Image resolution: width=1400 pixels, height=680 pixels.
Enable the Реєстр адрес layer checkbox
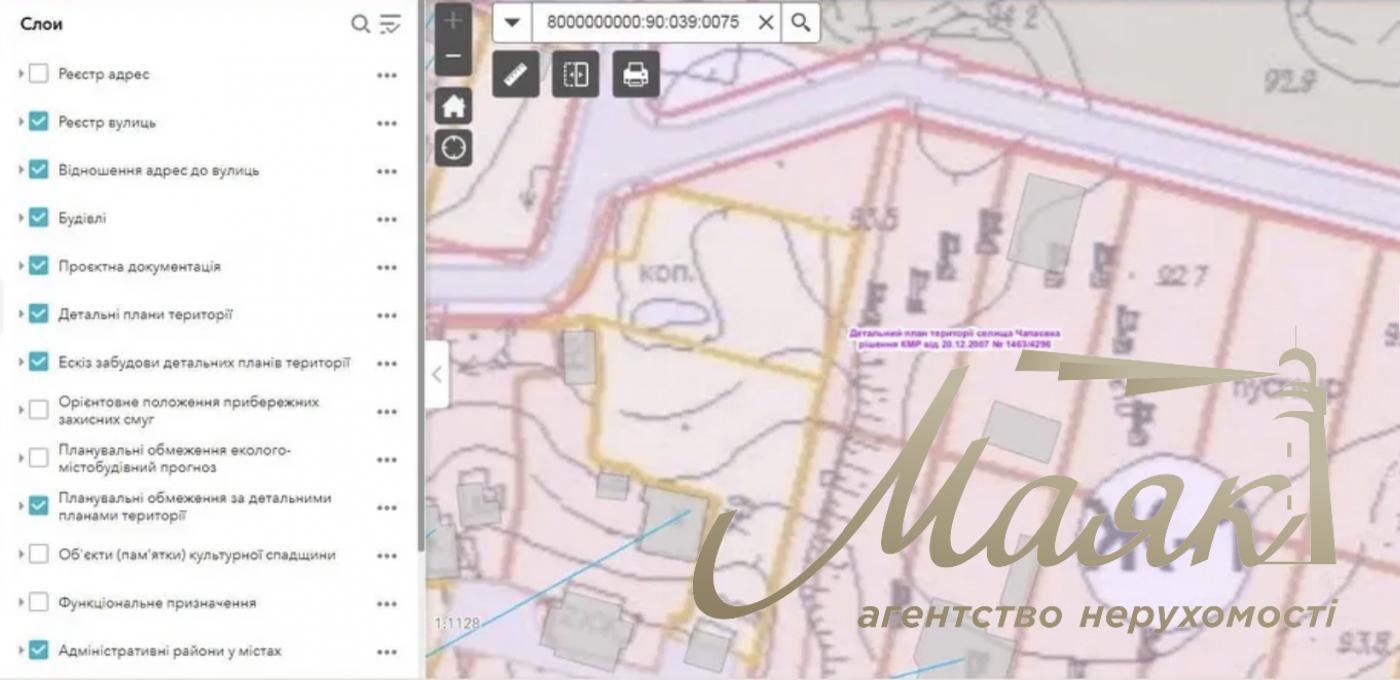click(x=38, y=74)
